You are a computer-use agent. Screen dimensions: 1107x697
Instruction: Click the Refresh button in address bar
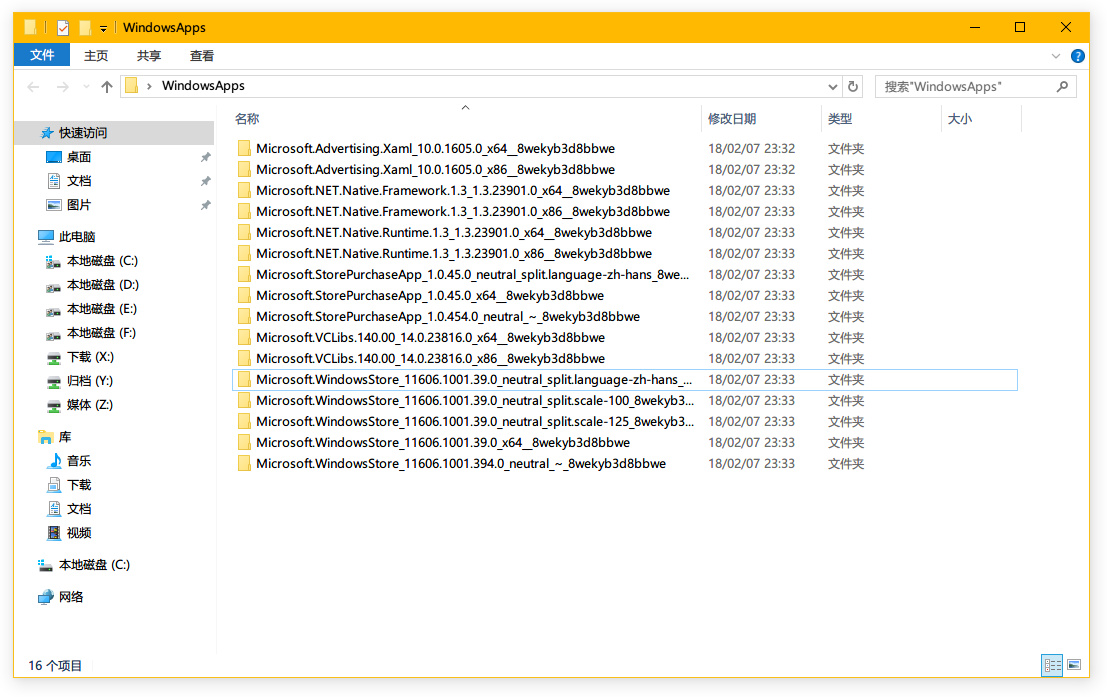tap(852, 86)
